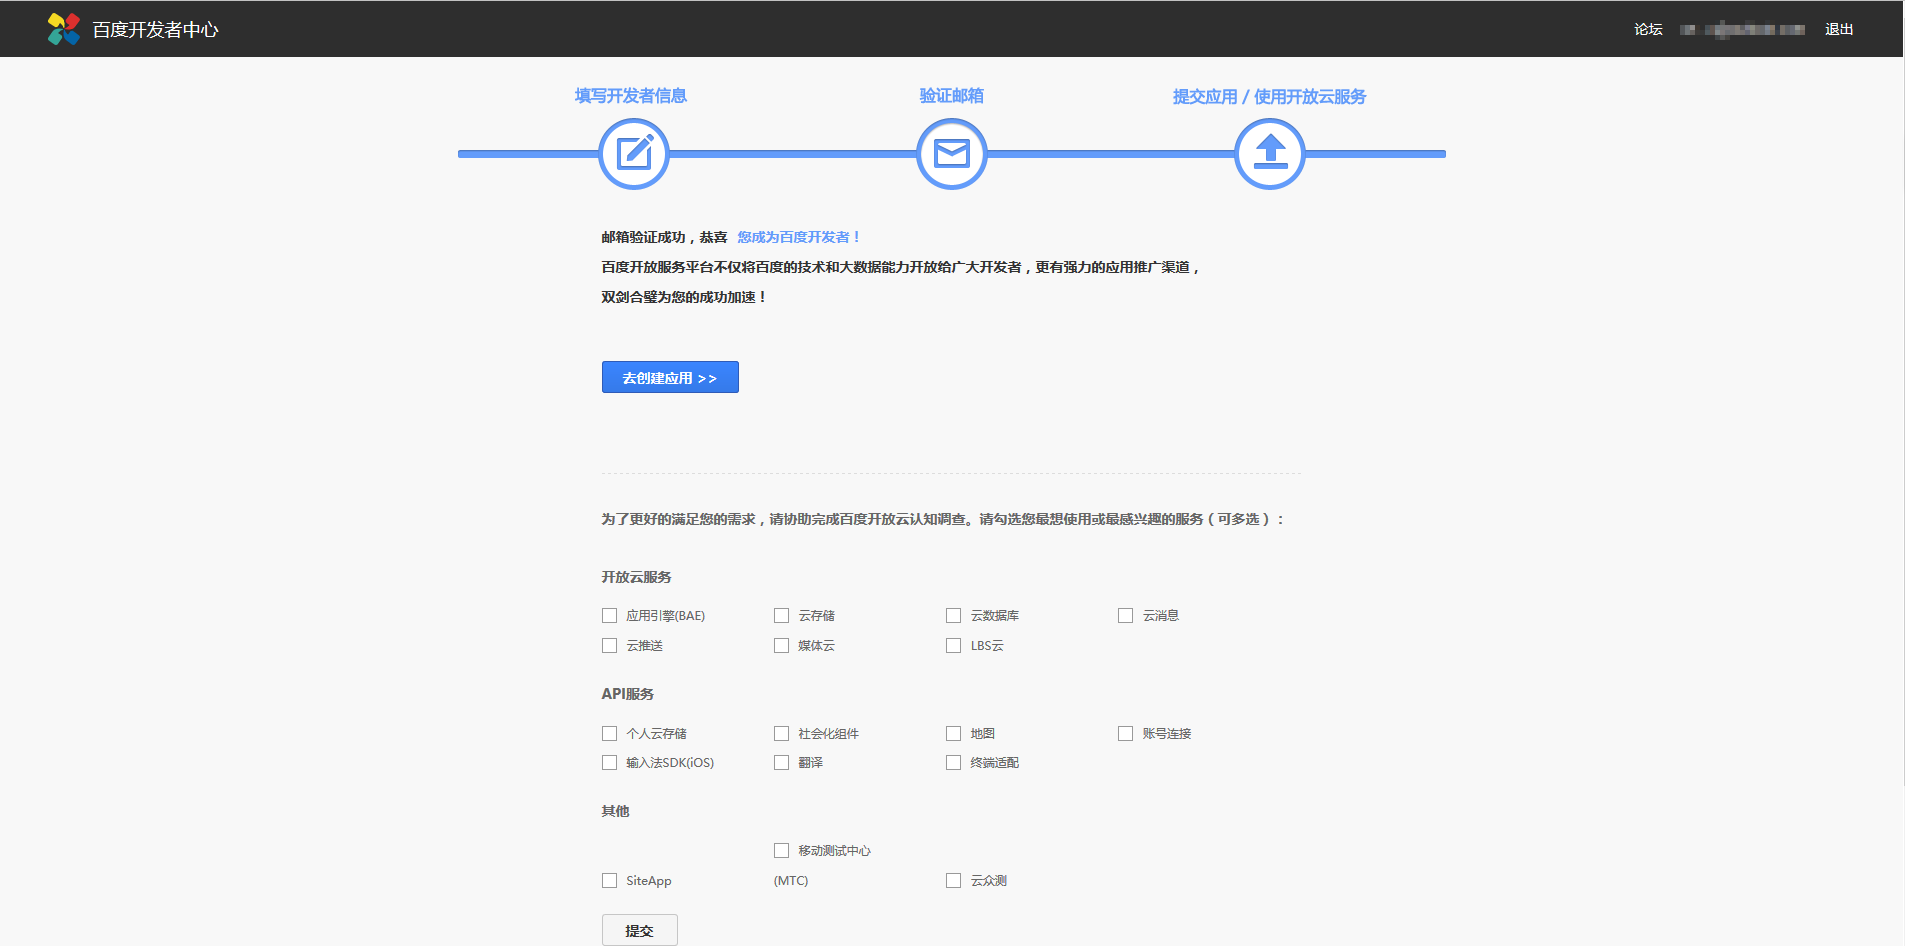This screenshot has width=1905, height=946.
Task: Check the 云存储 checkbox
Action: coord(782,616)
